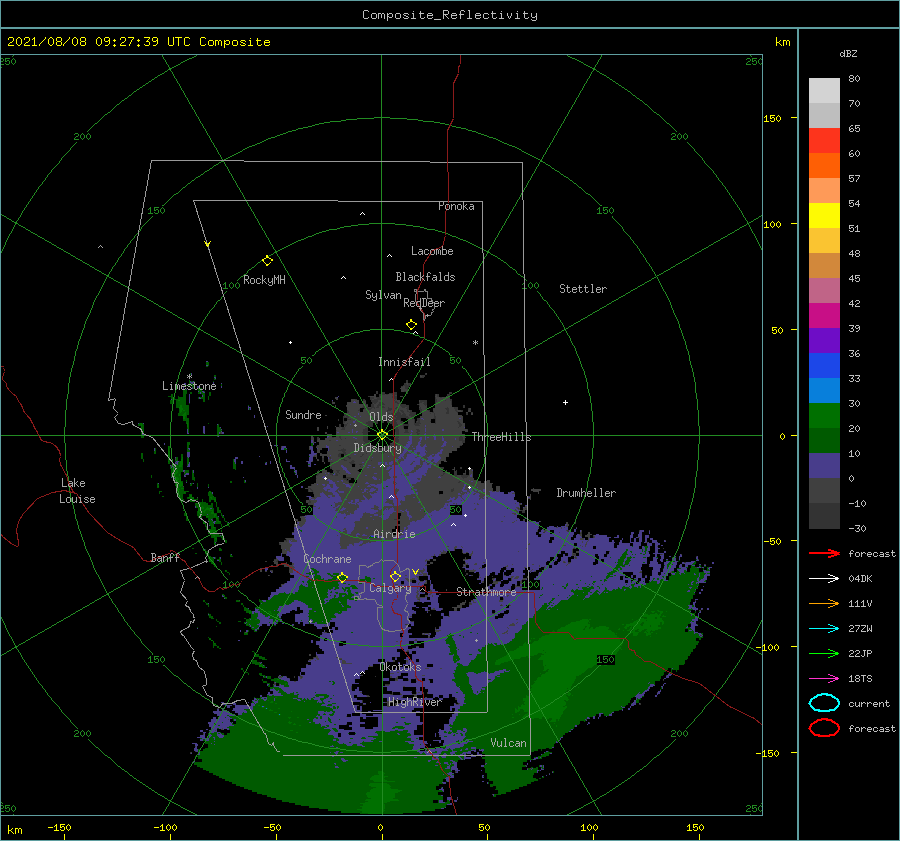The height and width of the screenshot is (841, 900).
Task: Select the Calgary city label
Action: coord(390,588)
